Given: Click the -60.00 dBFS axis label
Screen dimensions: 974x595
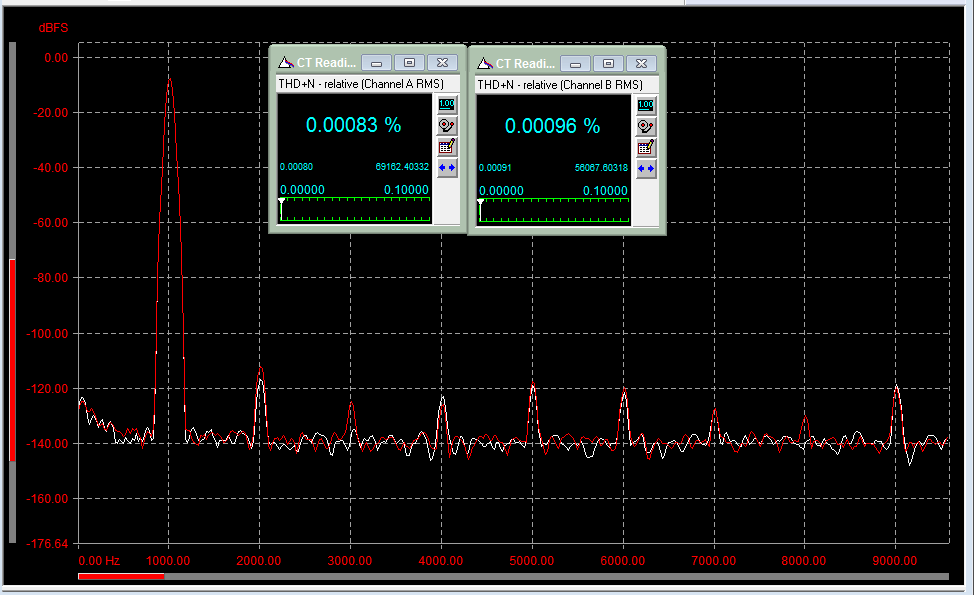Looking at the screenshot, I should pos(50,222).
